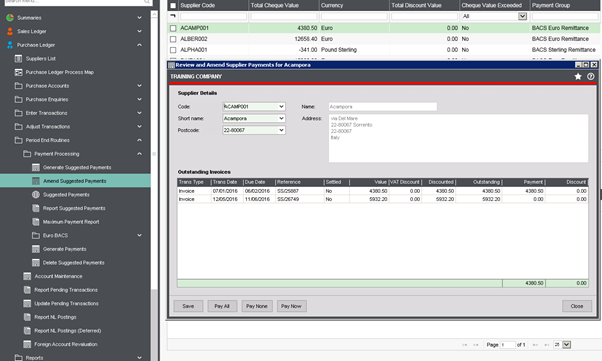602x361 pixels.
Task: Click the Save button
Action: (188, 306)
